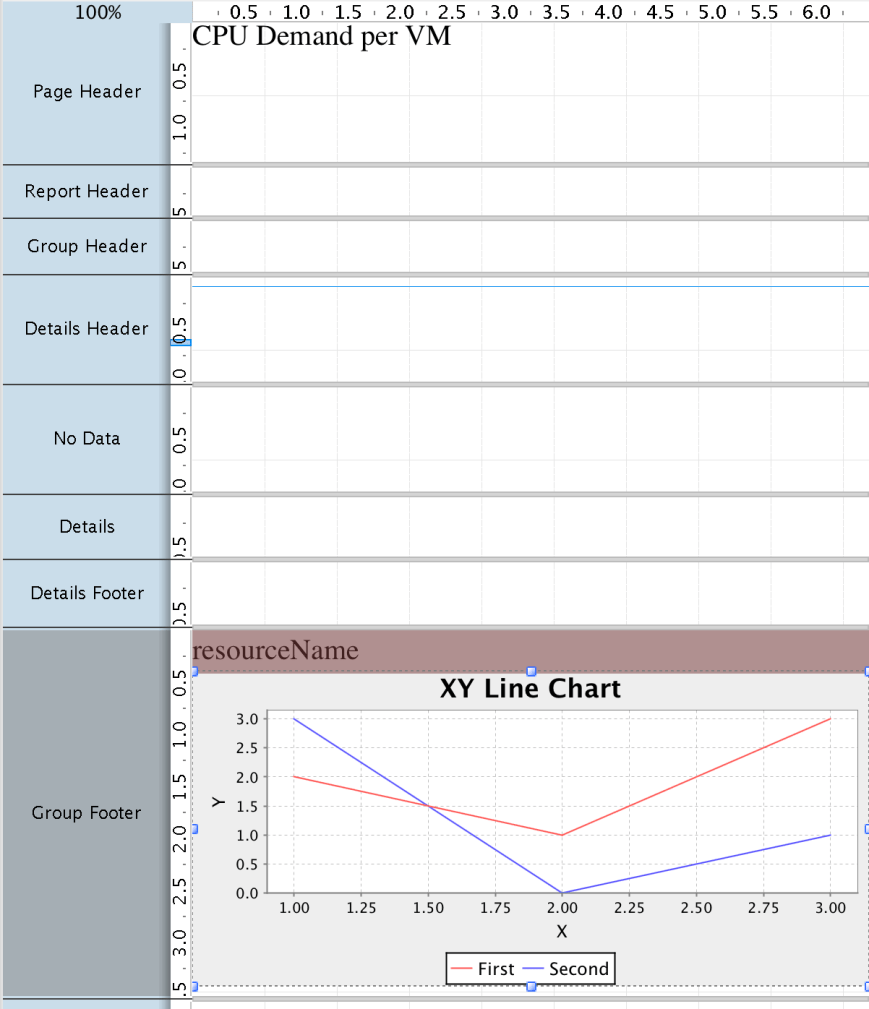869x1009 pixels.
Task: Click the "First" legend entry in the chart
Action: [x=483, y=969]
